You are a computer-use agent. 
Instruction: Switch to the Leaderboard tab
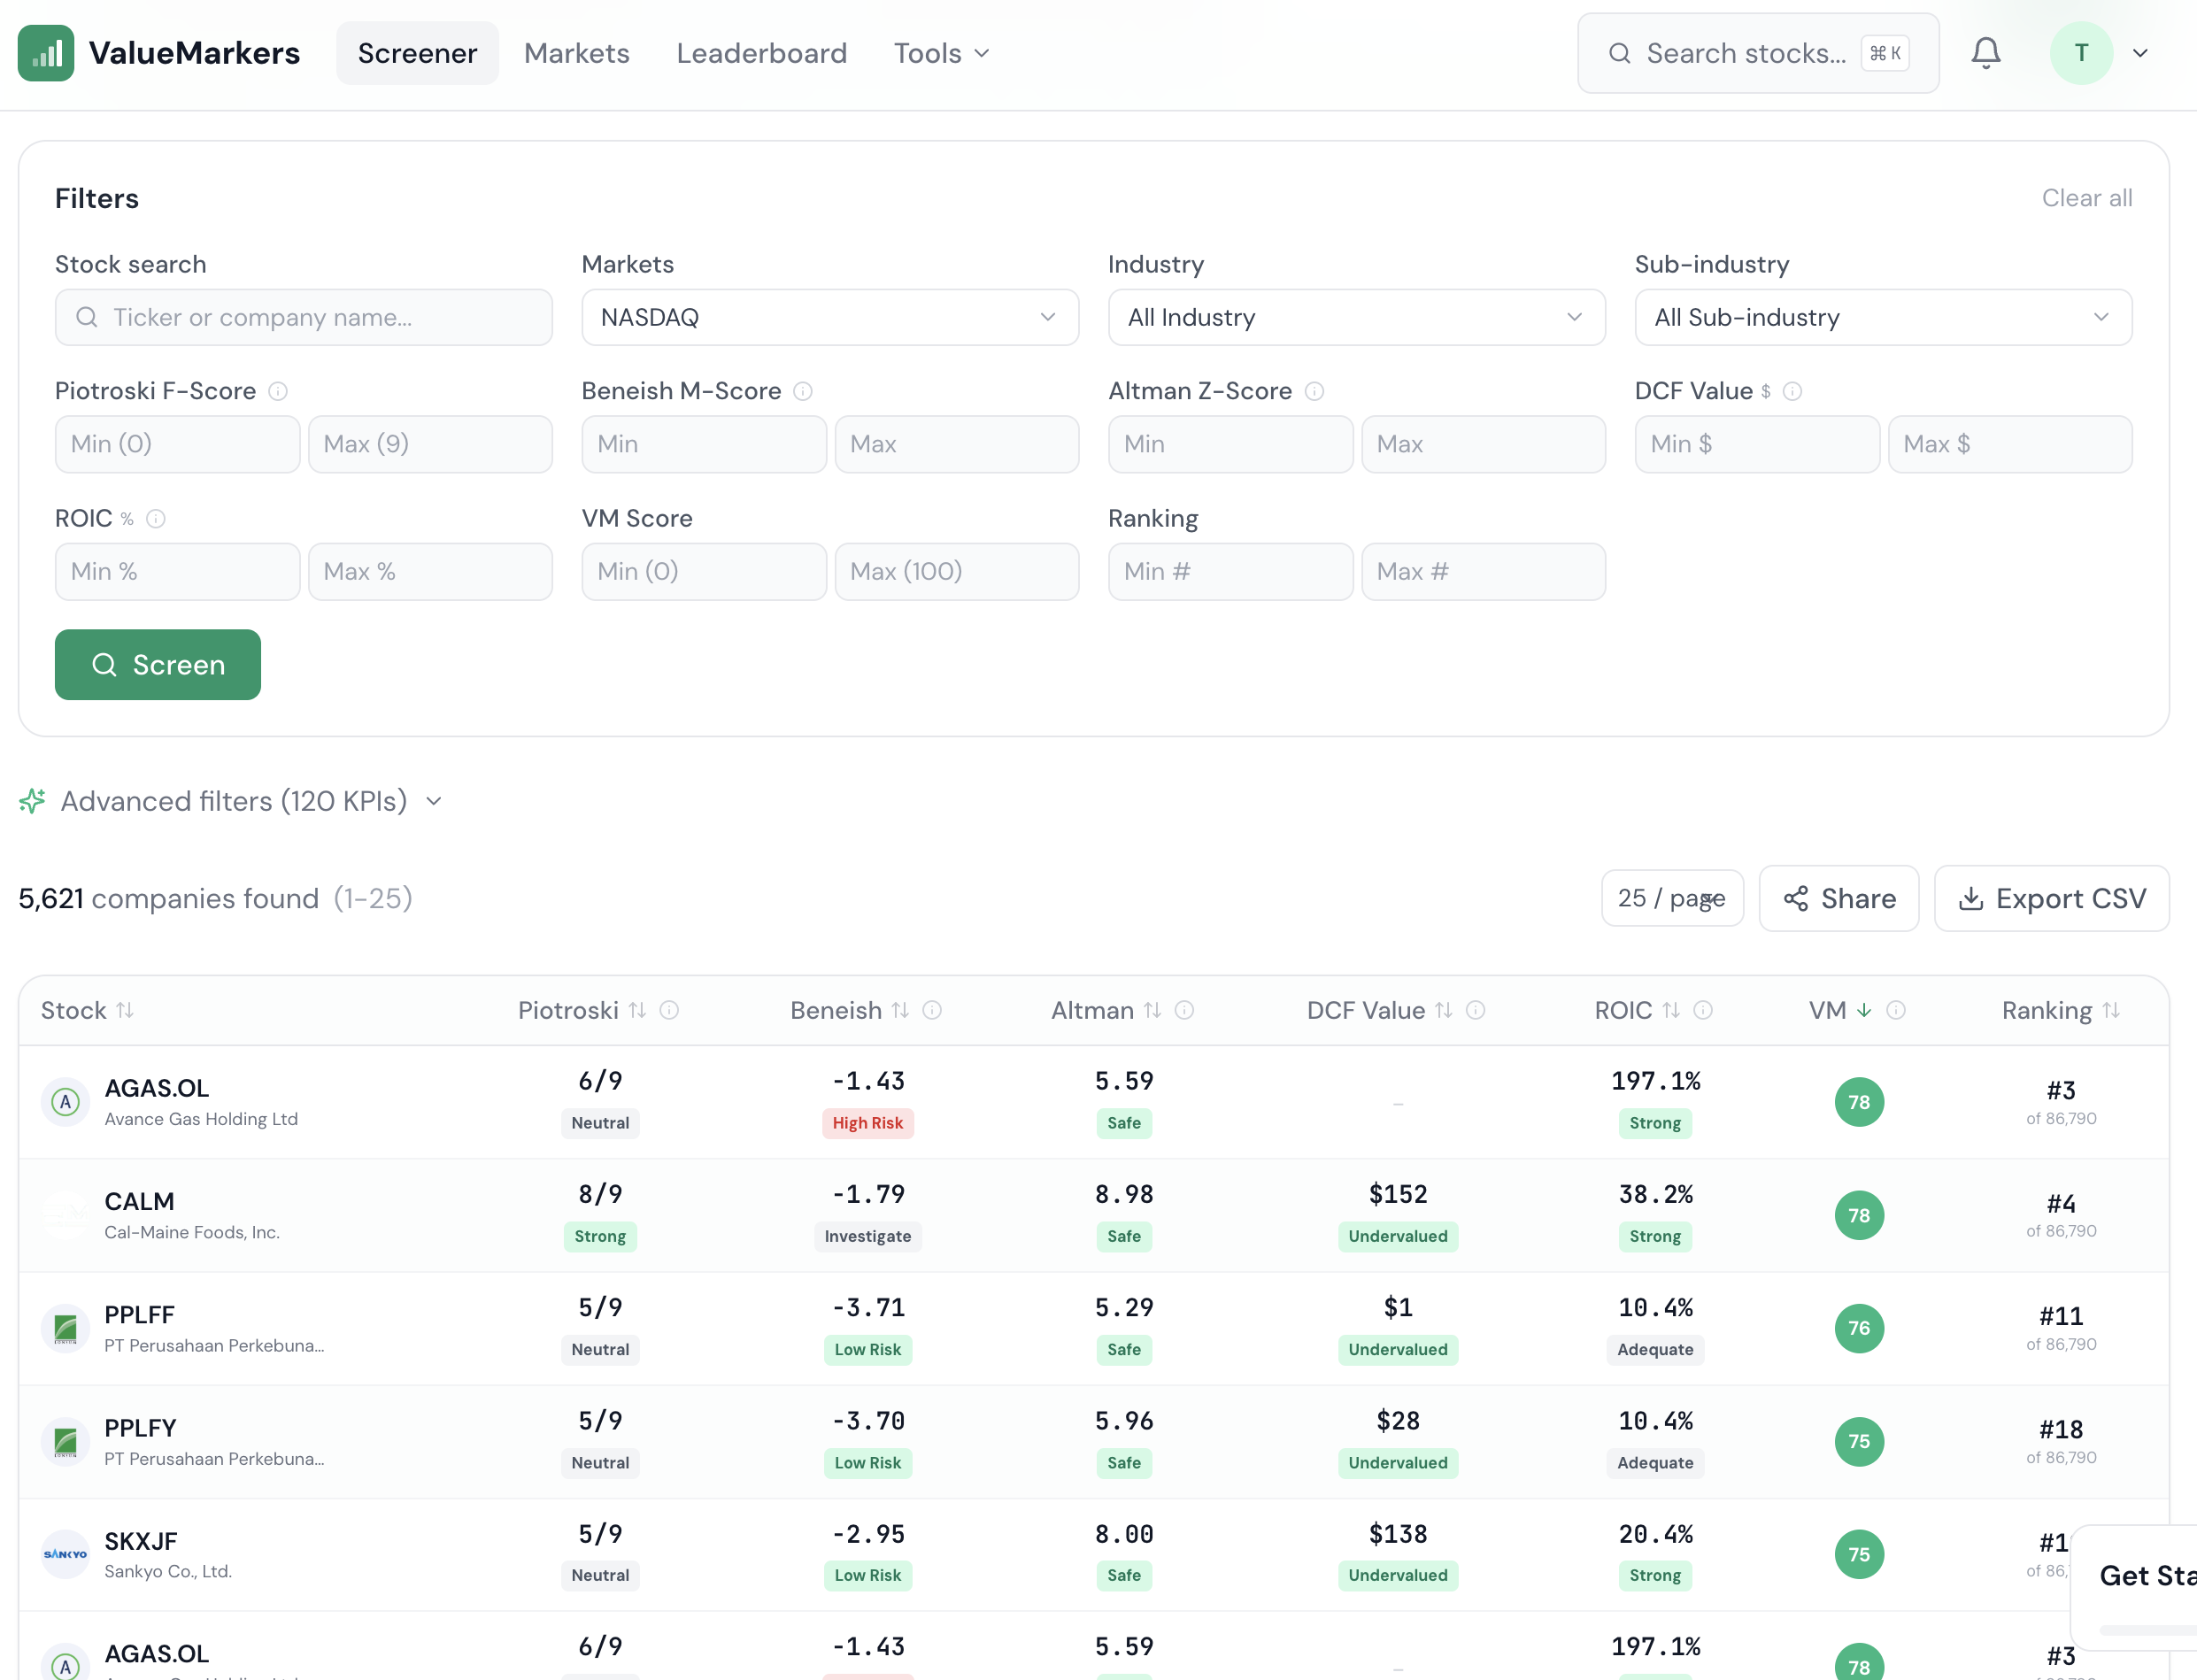[761, 53]
